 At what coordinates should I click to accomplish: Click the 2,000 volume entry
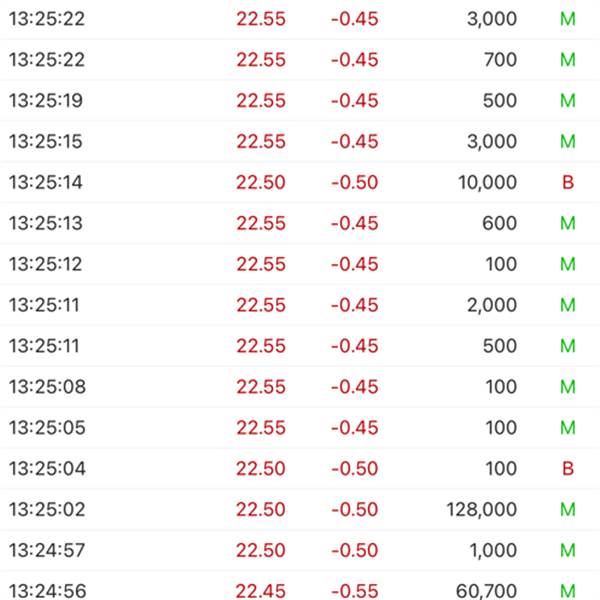click(x=491, y=305)
